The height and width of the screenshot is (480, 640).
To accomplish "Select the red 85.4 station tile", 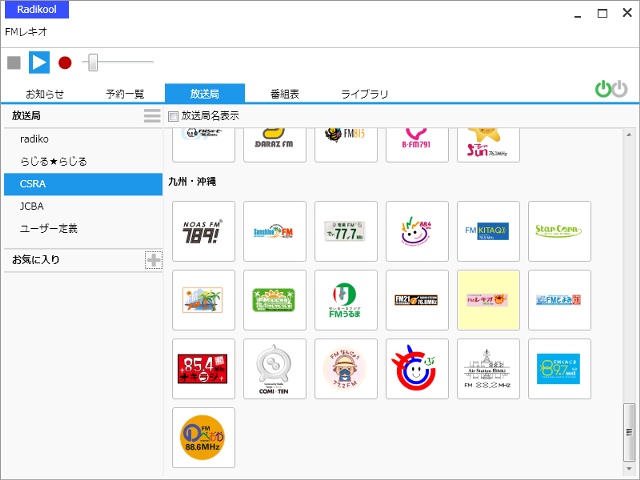I will click(204, 369).
